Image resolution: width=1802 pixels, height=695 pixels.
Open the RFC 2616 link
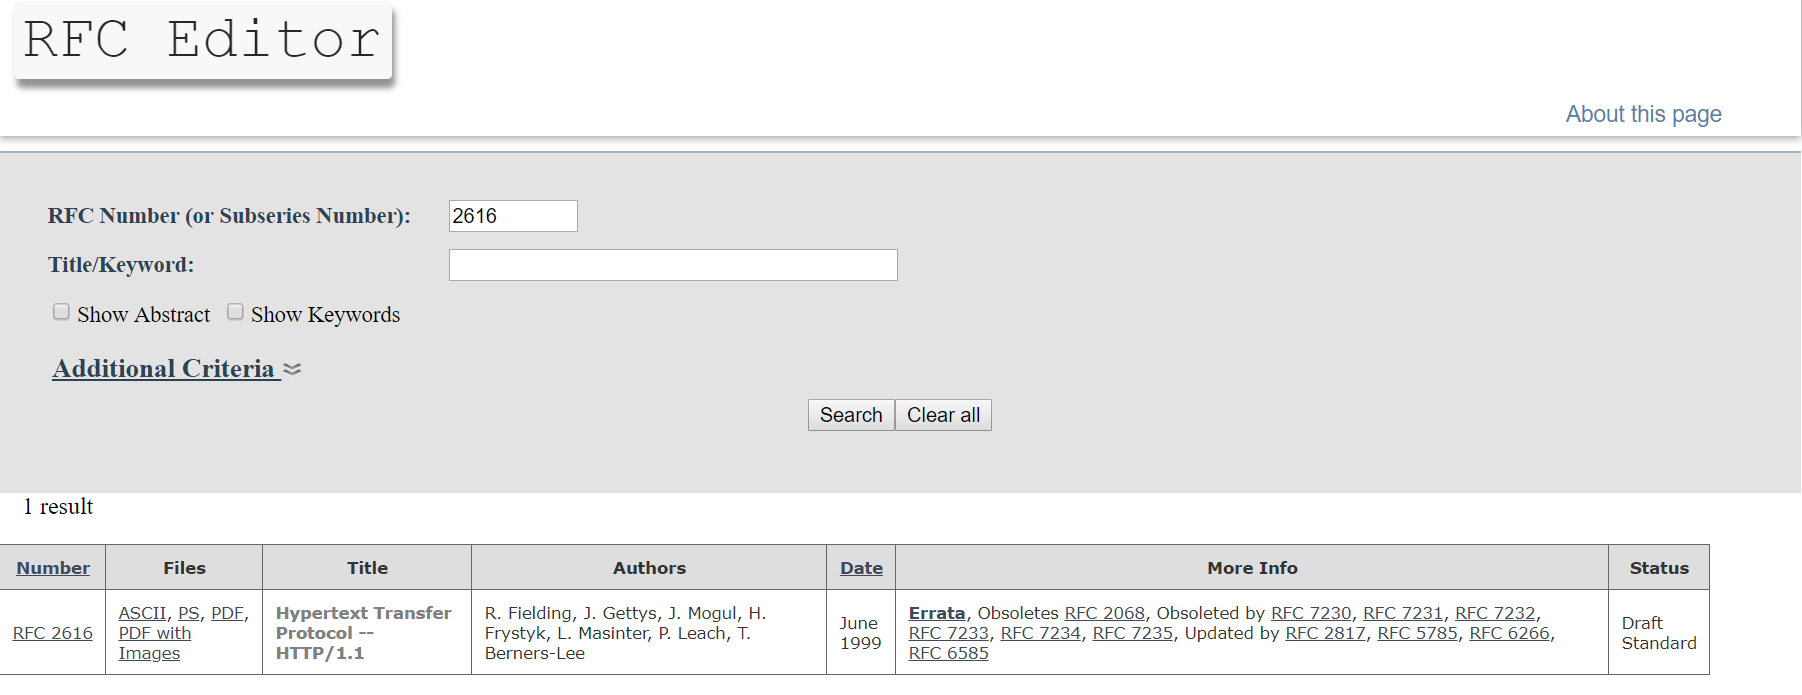[x=53, y=633]
